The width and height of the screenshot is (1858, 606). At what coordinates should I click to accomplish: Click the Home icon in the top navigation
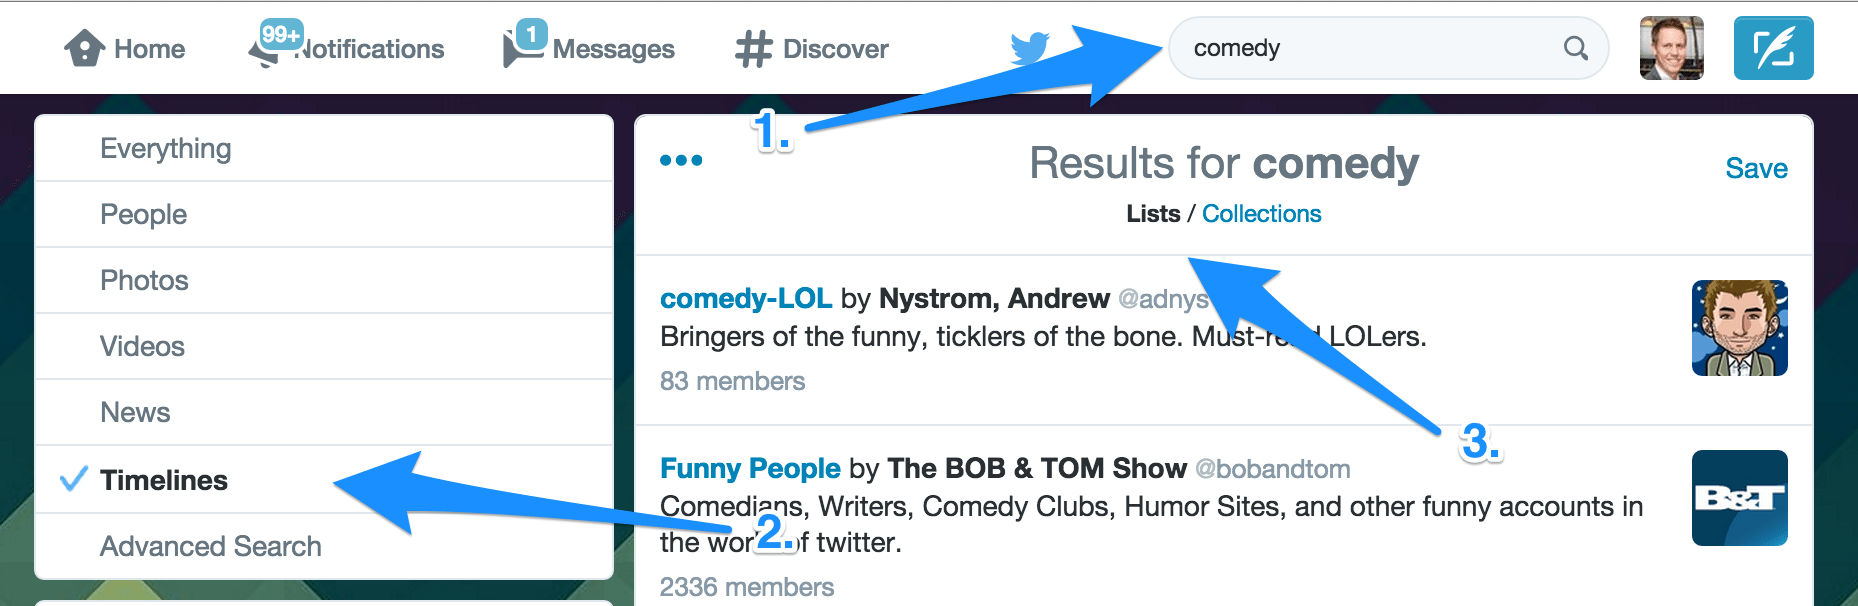(x=86, y=47)
